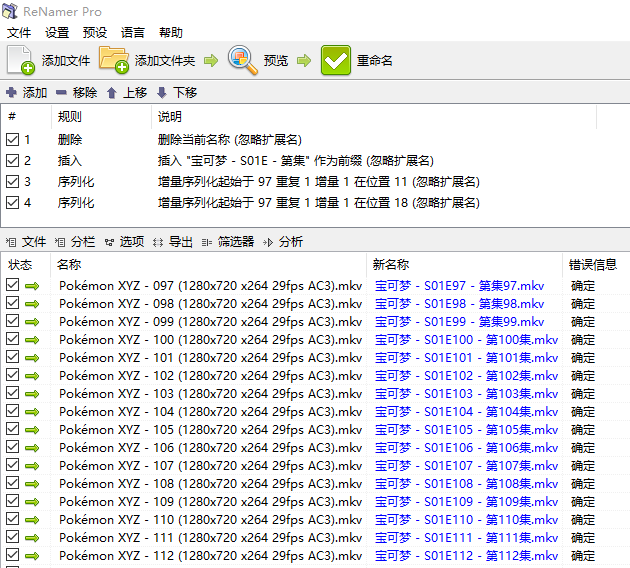Click the Preview magnifier icon

pyautogui.click(x=243, y=60)
